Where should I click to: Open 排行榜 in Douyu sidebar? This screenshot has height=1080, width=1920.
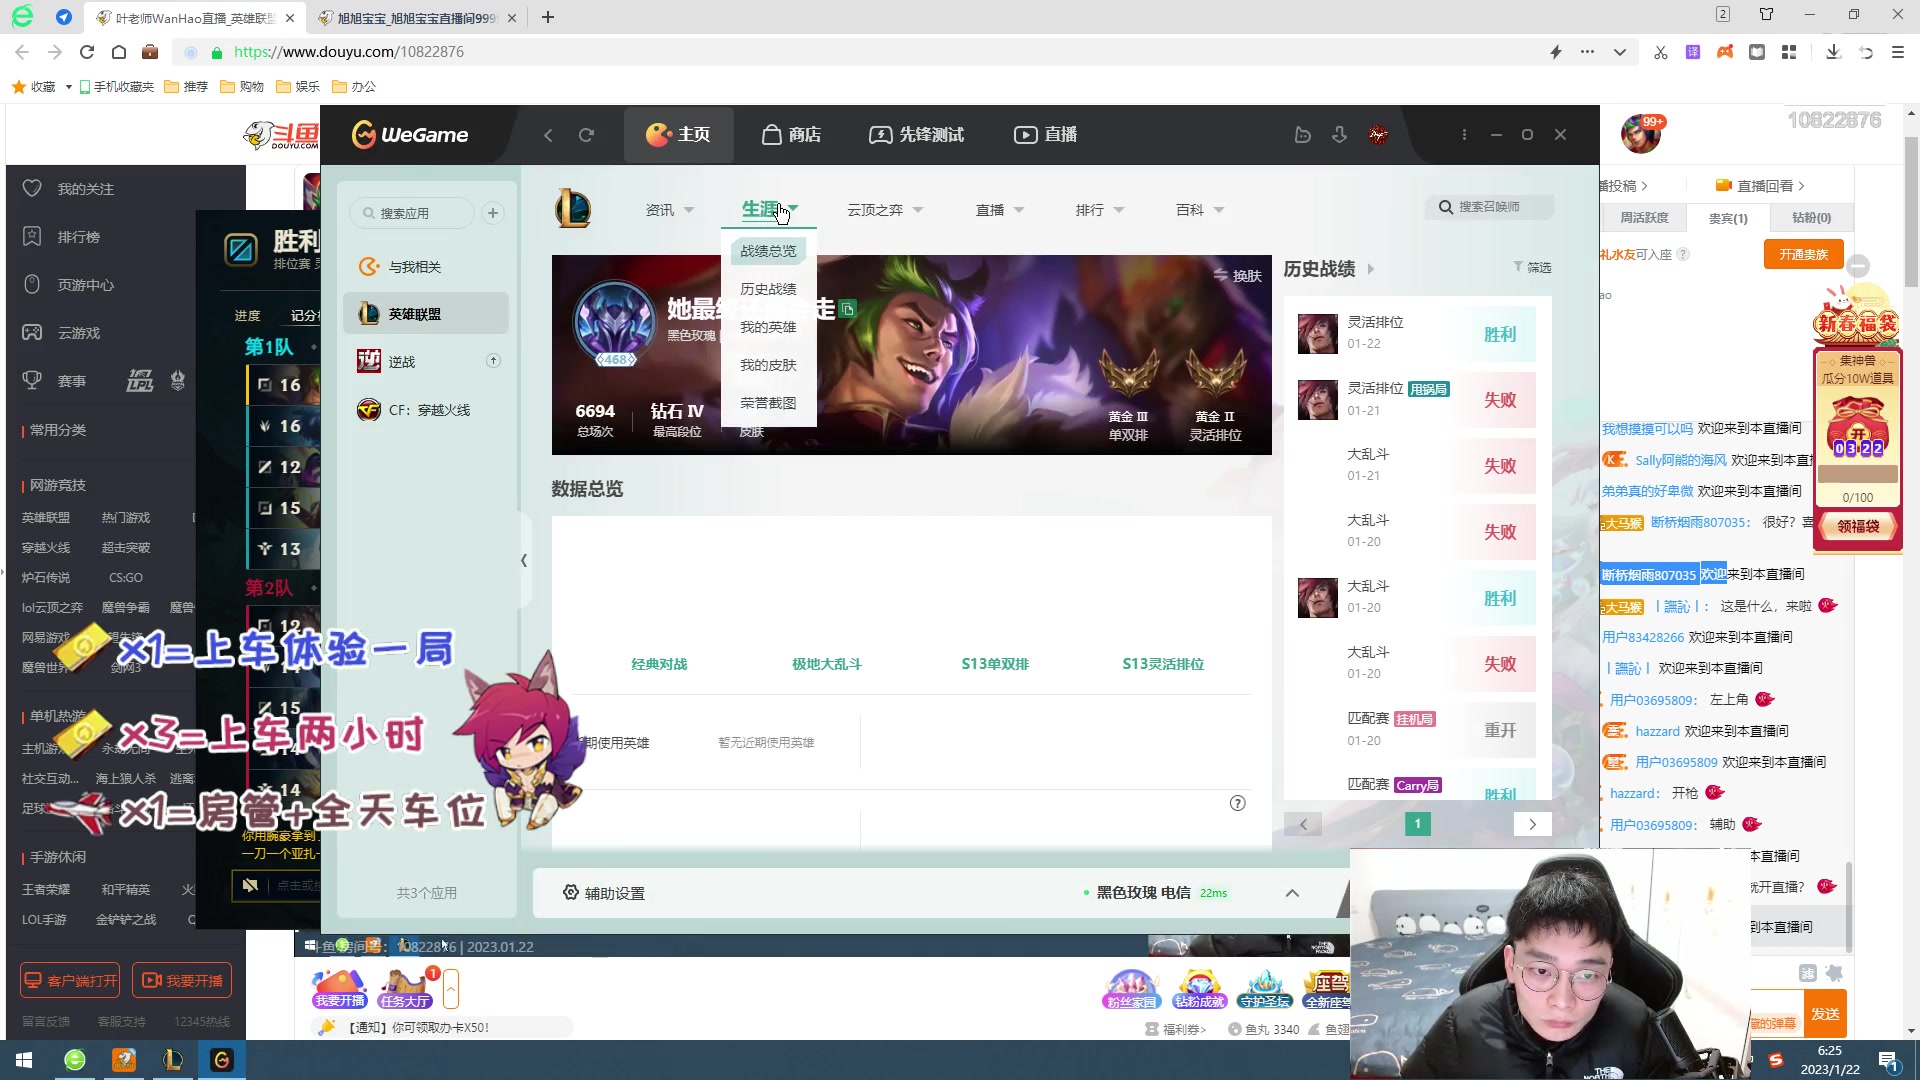(x=62, y=237)
